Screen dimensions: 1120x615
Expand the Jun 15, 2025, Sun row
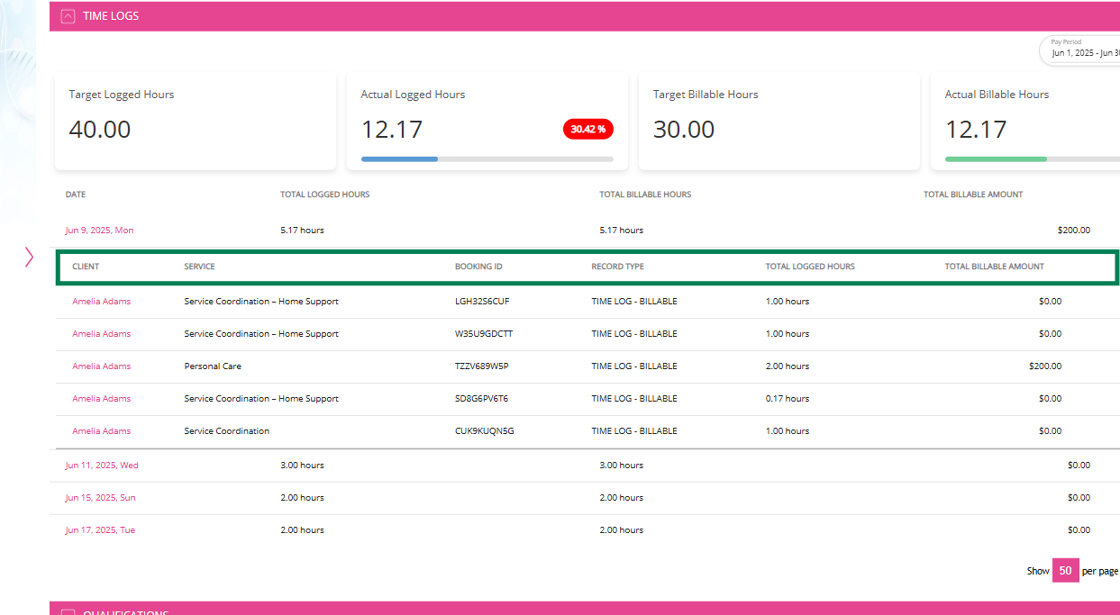100,497
